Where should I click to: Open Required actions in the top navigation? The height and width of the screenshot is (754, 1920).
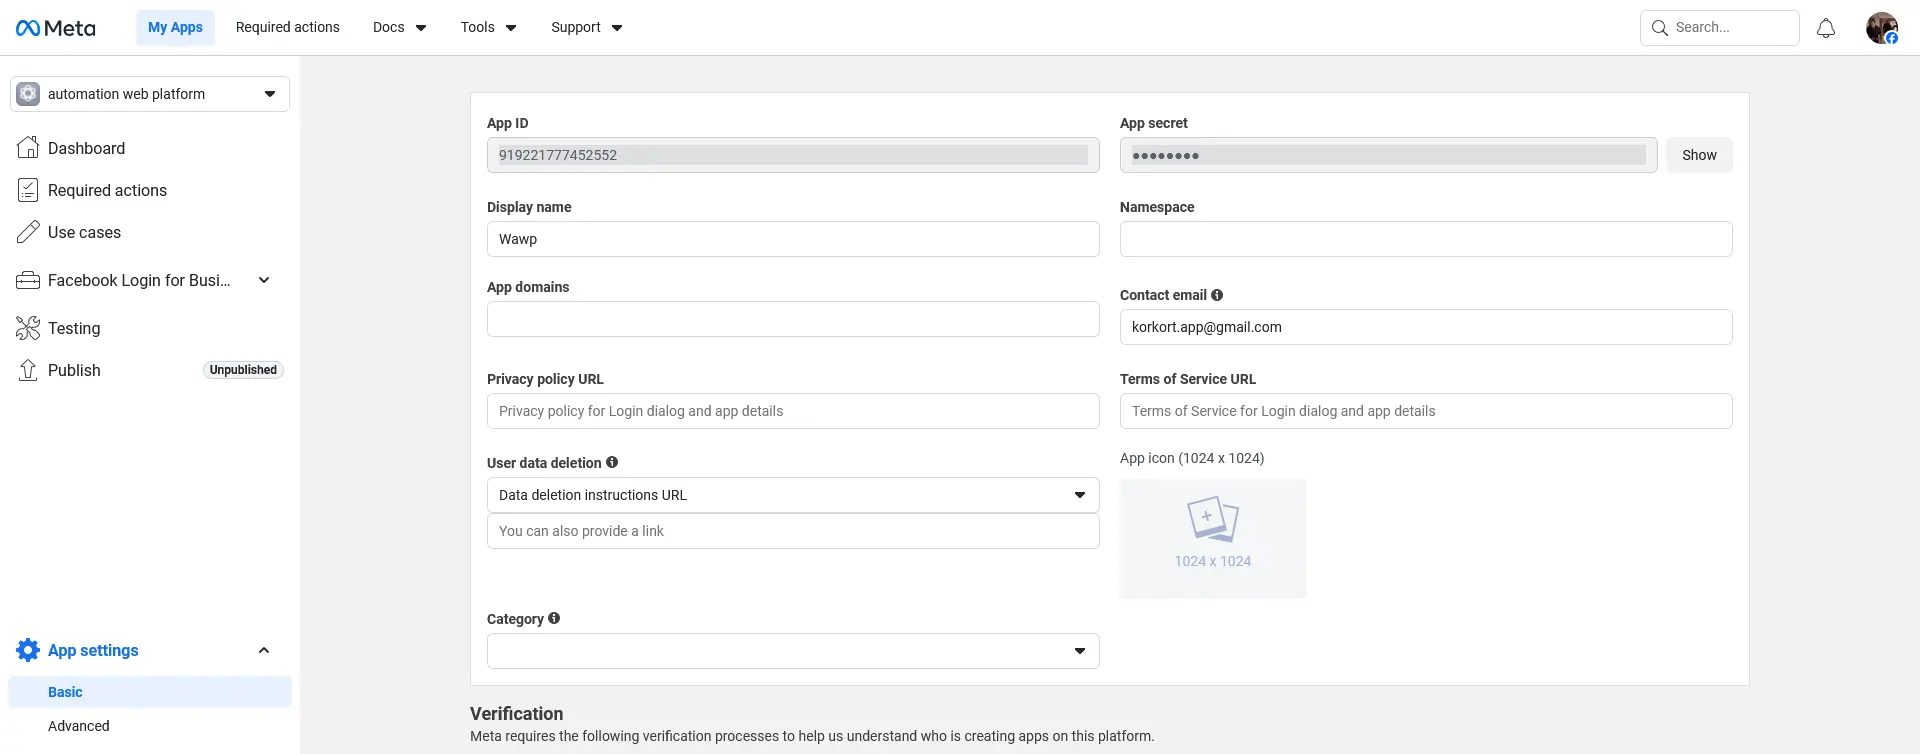[x=288, y=28]
